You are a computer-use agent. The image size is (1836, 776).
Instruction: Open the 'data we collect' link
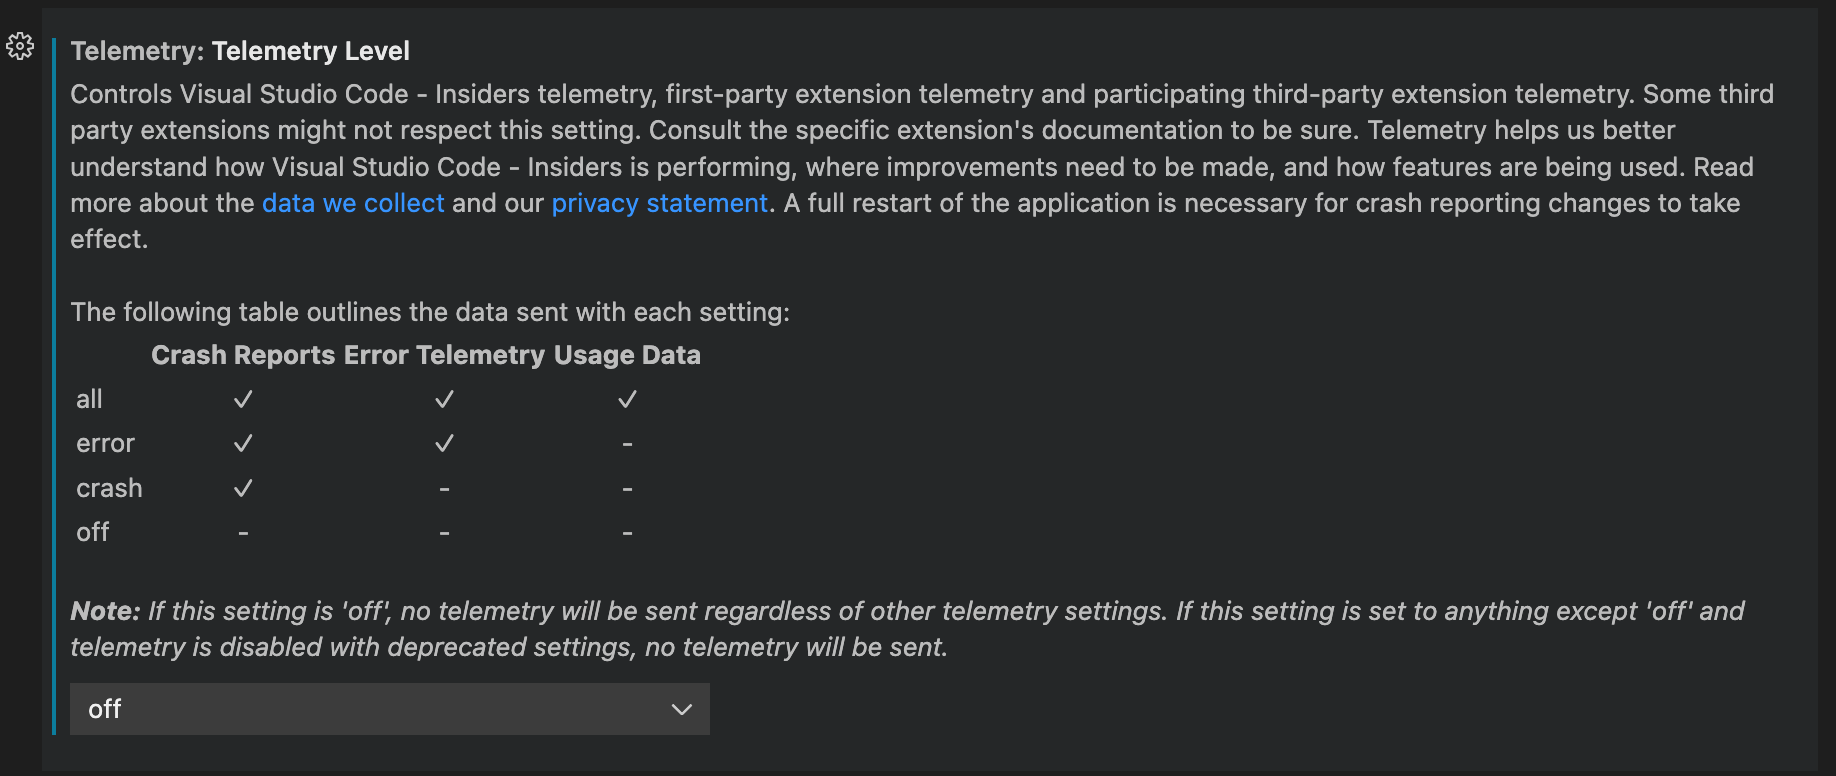pyautogui.click(x=352, y=203)
